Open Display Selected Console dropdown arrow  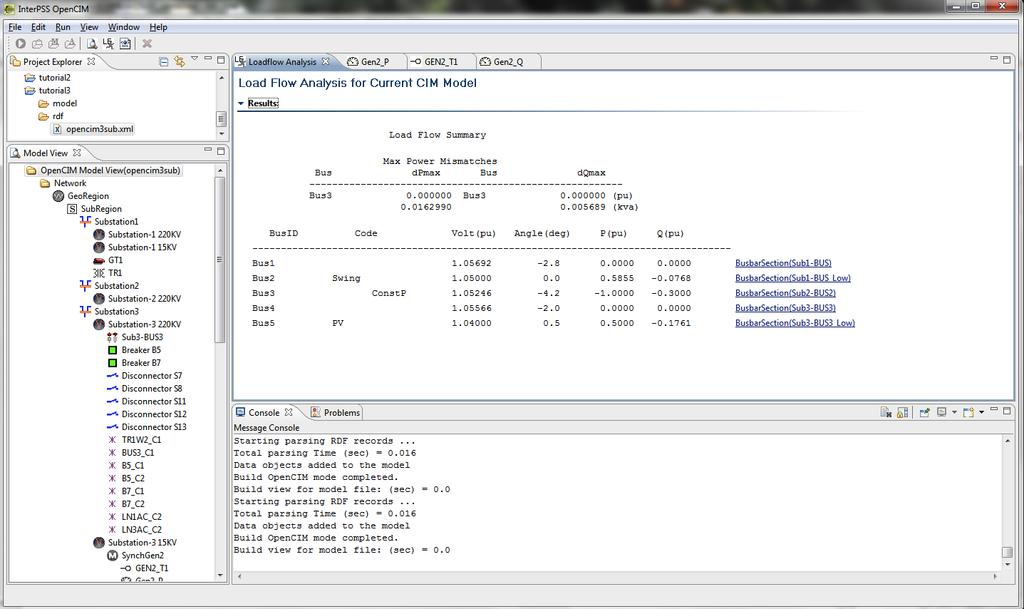(954, 413)
